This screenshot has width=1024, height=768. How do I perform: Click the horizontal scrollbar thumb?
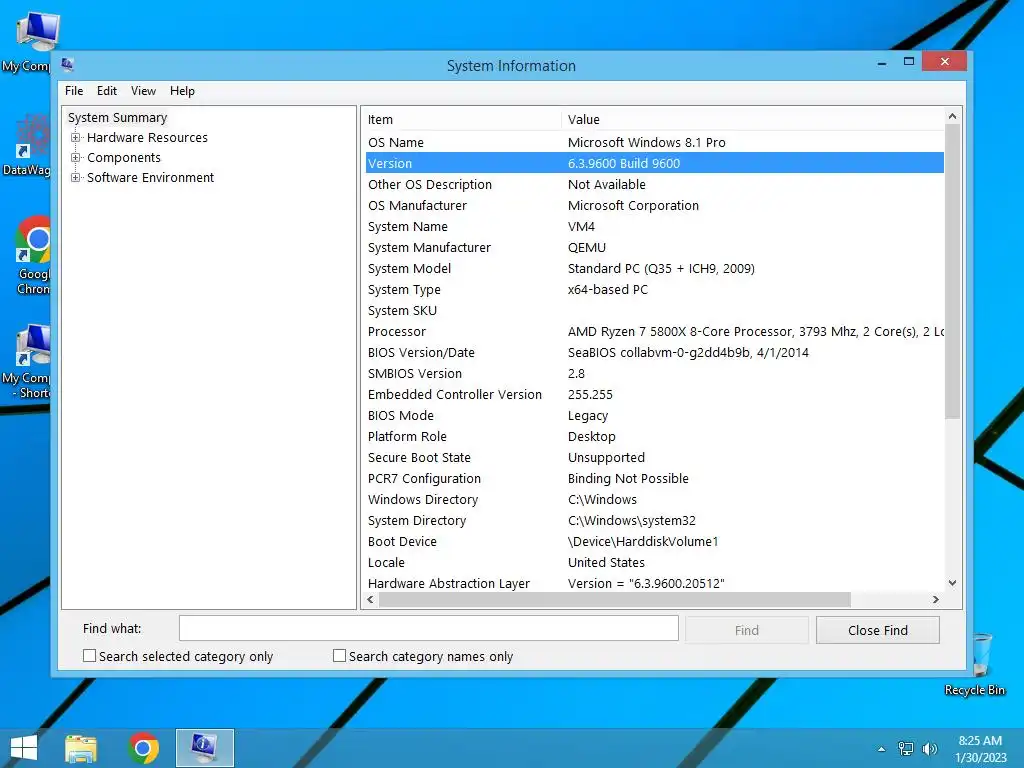[x=615, y=600]
